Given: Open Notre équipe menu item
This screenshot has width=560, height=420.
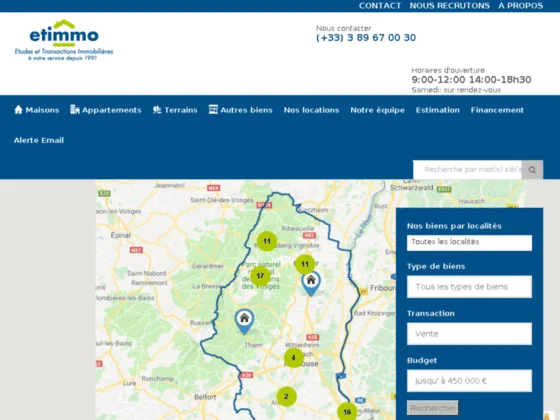Looking at the screenshot, I should click(x=378, y=110).
